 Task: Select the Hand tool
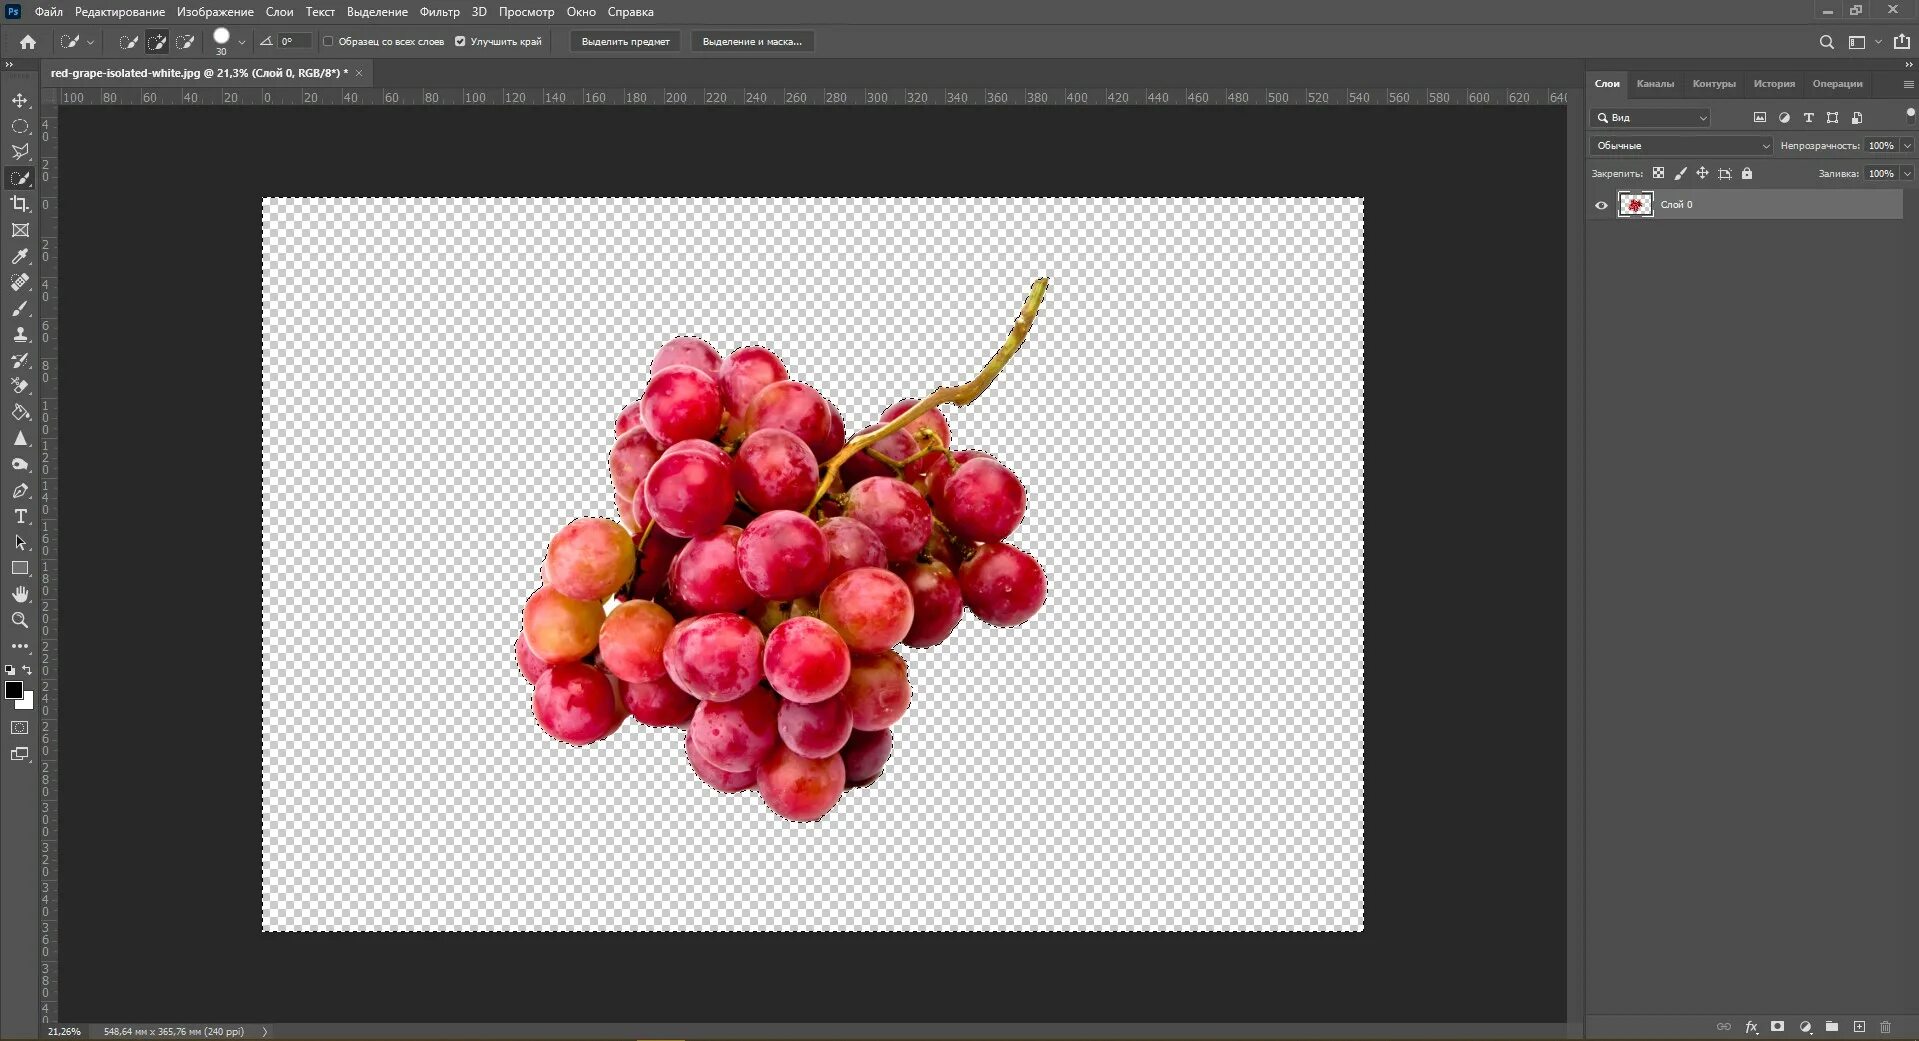pos(20,594)
